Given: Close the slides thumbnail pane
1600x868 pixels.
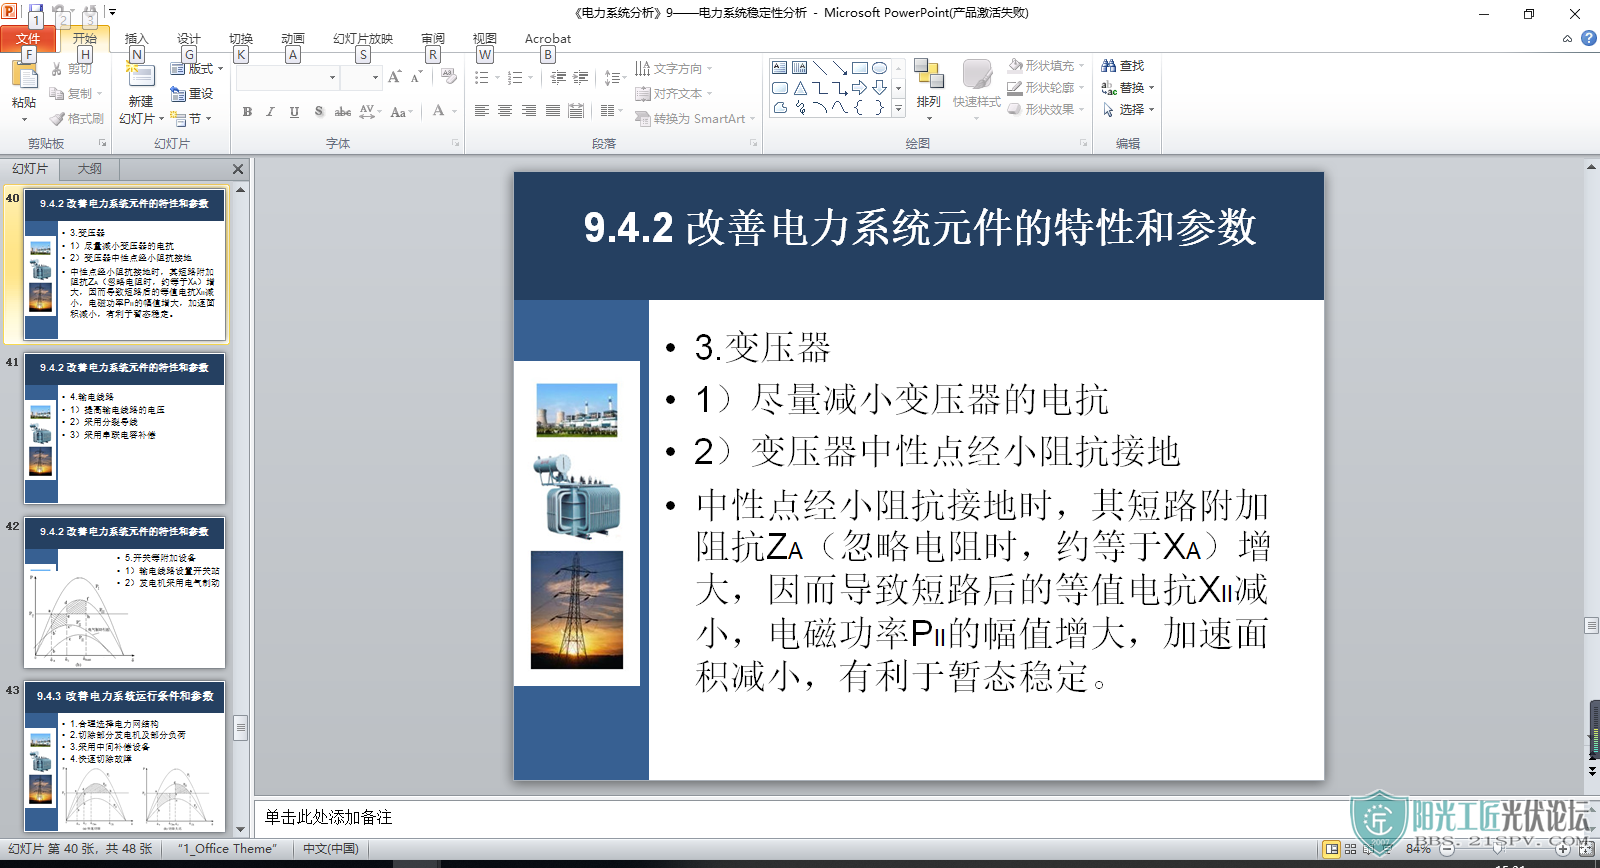Looking at the screenshot, I should coord(238,169).
